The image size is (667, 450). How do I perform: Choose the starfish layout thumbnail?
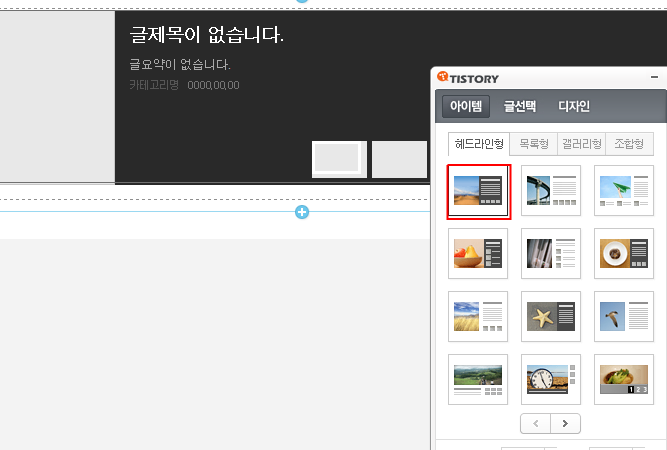coord(551,316)
